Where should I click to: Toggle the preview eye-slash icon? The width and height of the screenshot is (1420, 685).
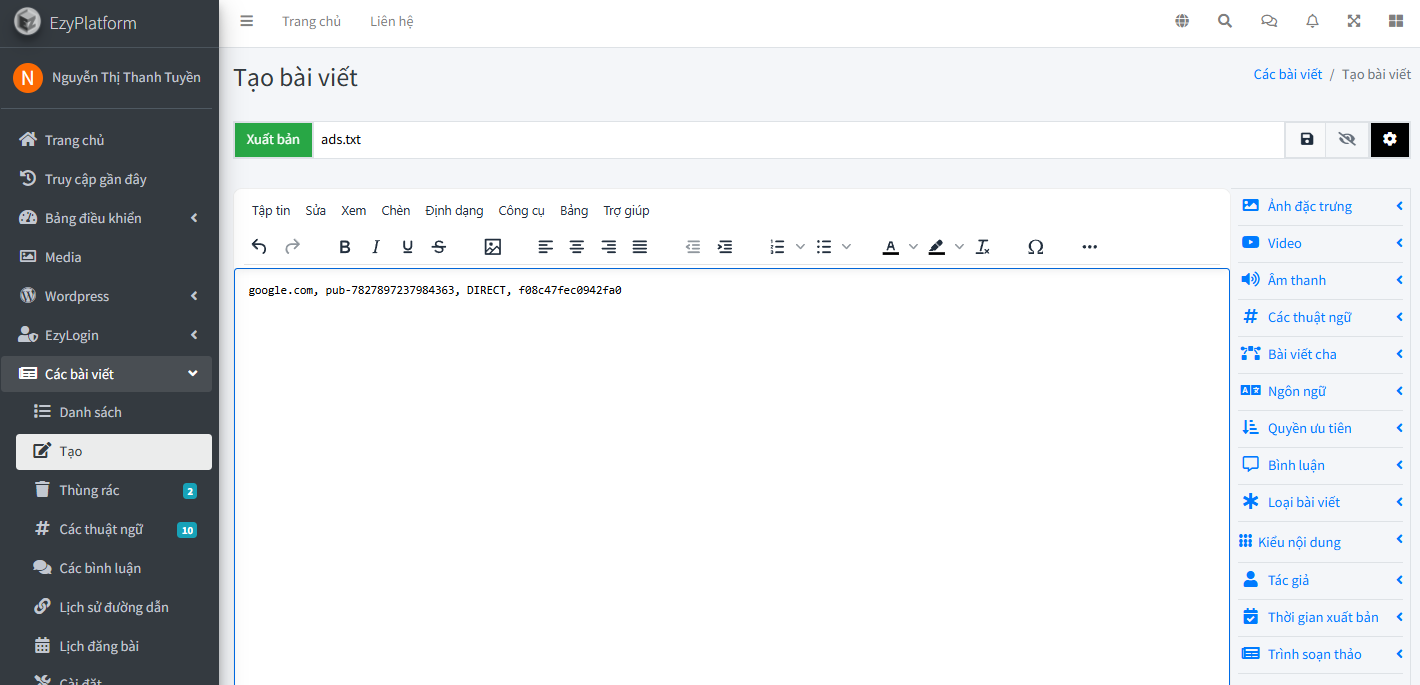click(x=1347, y=140)
